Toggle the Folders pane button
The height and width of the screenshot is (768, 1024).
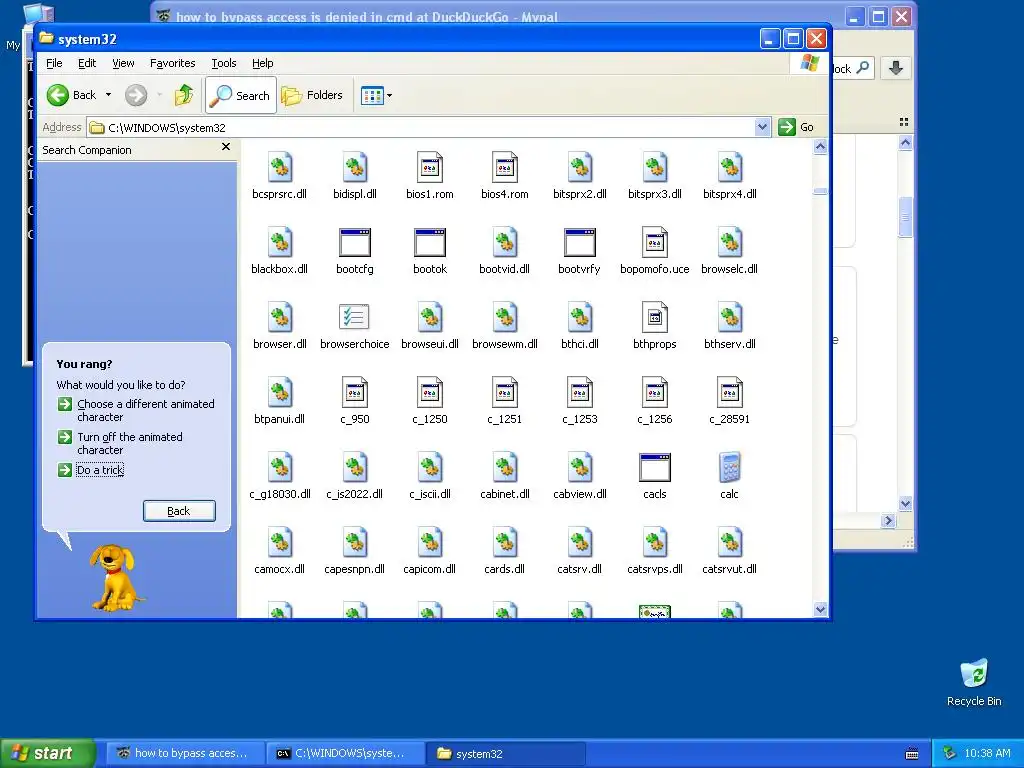click(x=312, y=95)
